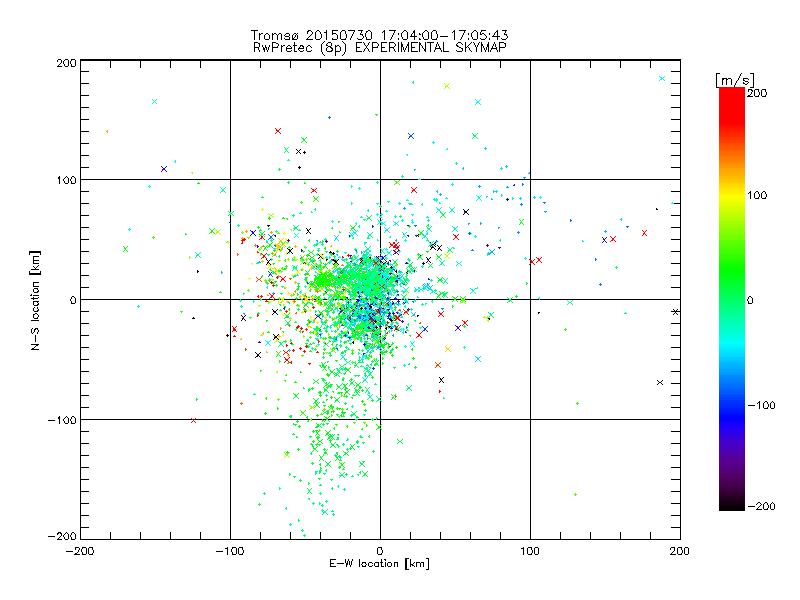Click the colorbar -200 tick label

coord(761,507)
